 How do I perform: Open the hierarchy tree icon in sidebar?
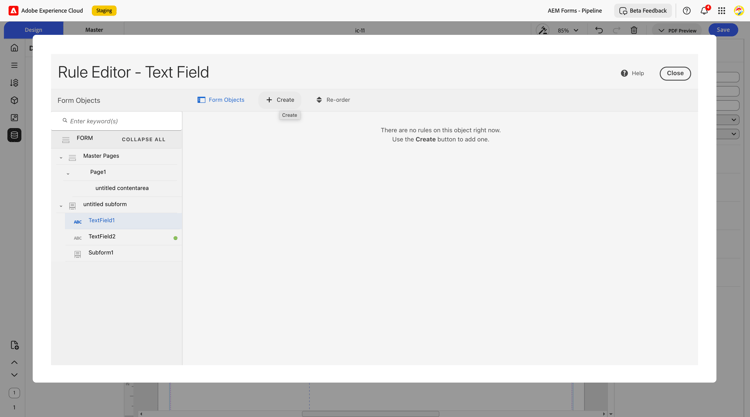coord(14,83)
